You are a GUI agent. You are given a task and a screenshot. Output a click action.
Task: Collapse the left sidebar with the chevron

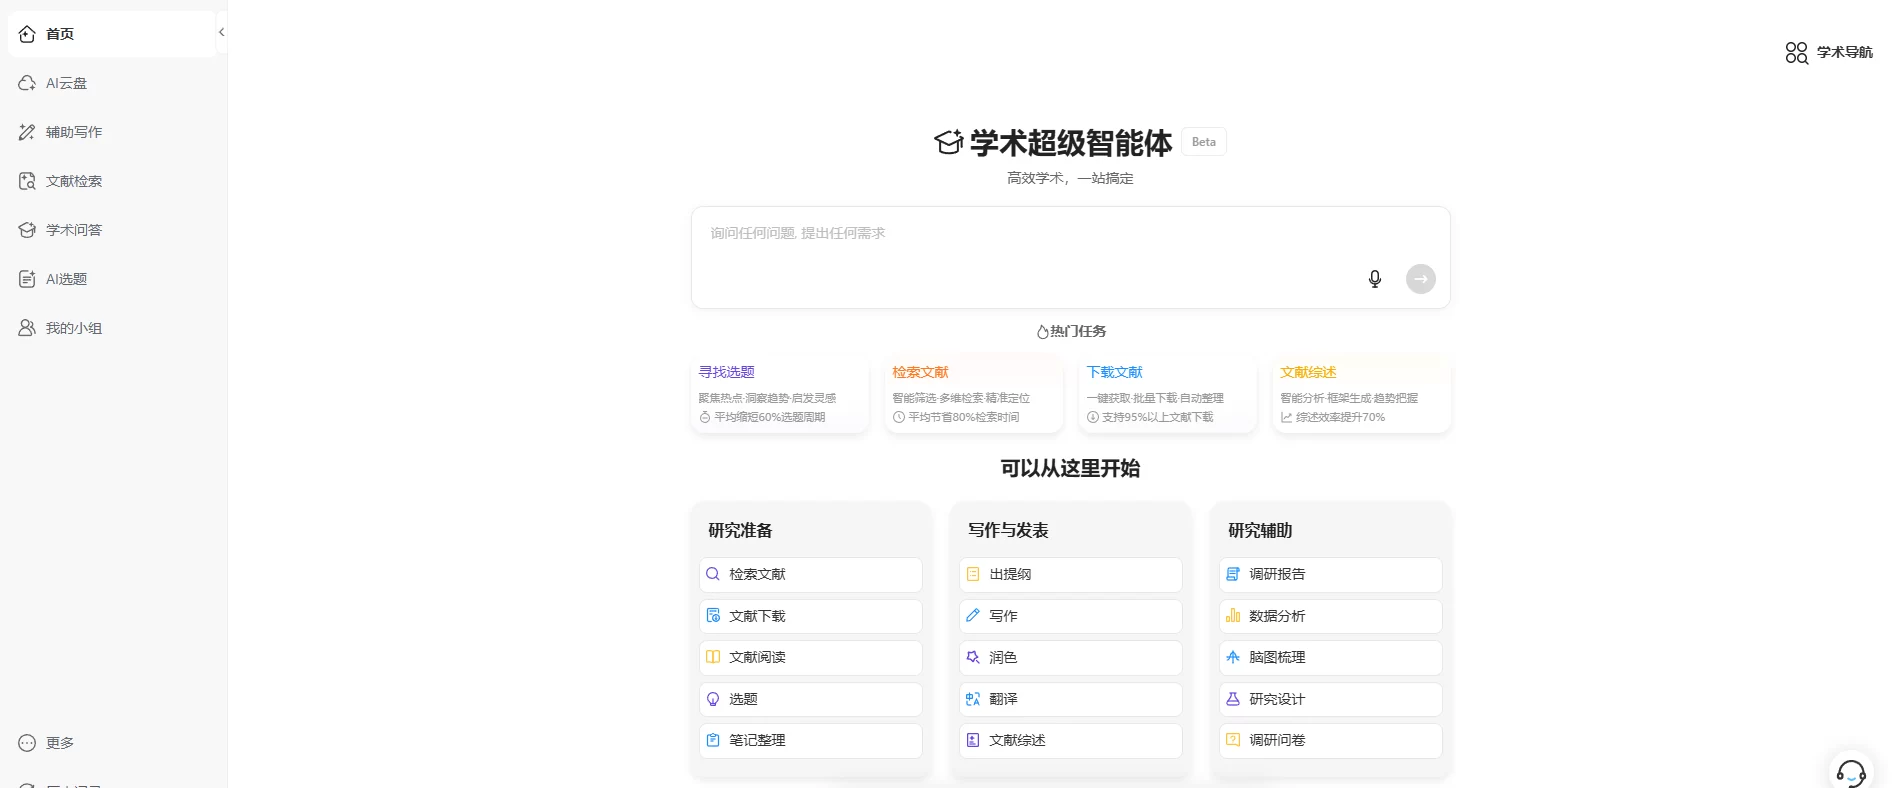[x=221, y=33]
